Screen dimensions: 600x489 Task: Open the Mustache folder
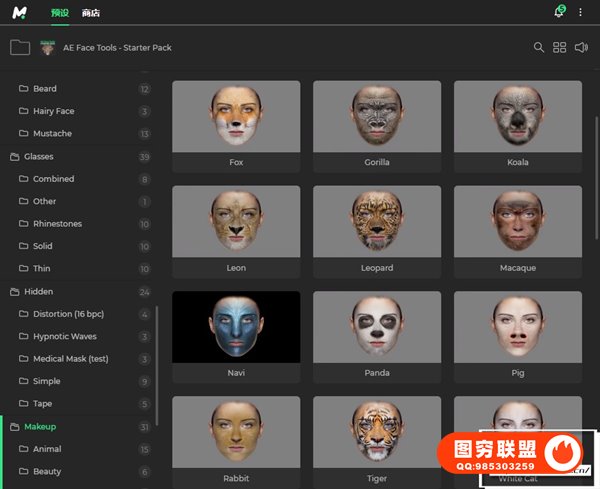[52, 134]
